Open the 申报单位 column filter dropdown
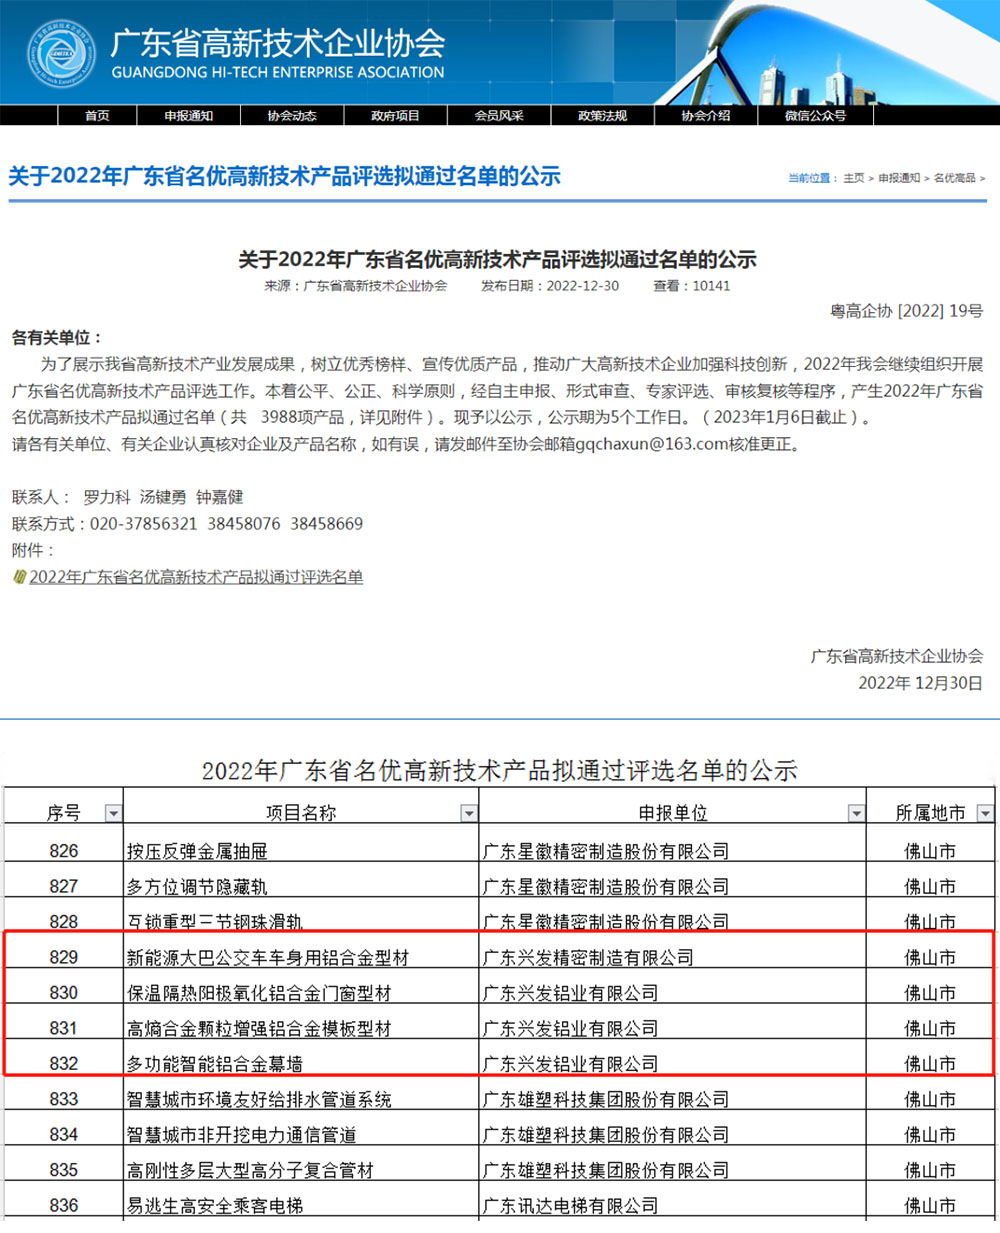The height and width of the screenshot is (1233, 1000). [x=856, y=814]
